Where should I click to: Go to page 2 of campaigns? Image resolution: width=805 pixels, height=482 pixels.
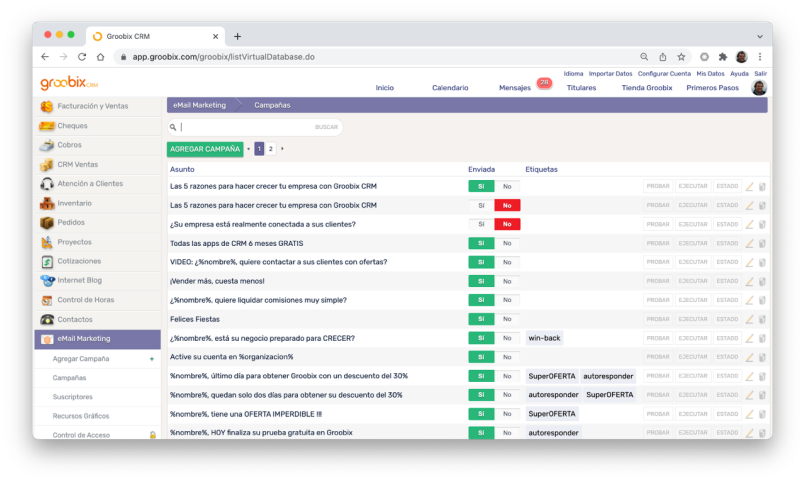271,149
